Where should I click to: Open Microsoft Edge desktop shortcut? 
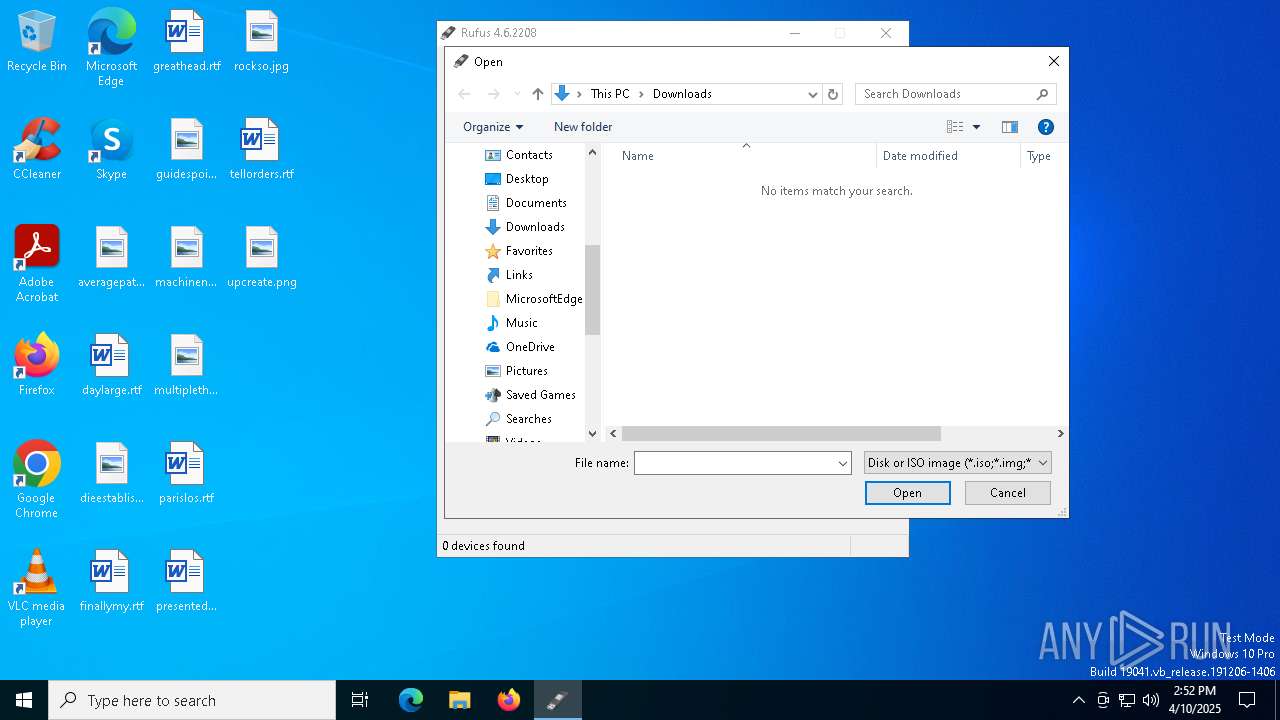[111, 47]
